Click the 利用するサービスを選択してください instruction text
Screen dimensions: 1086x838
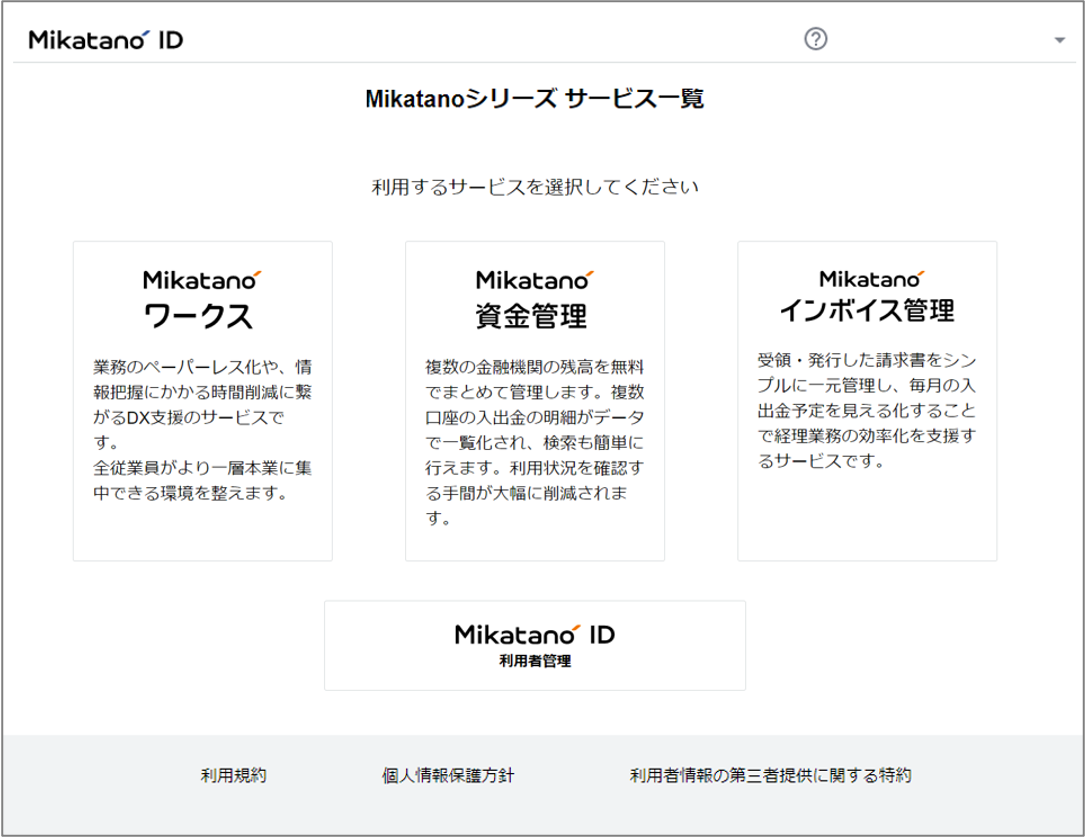(x=535, y=187)
